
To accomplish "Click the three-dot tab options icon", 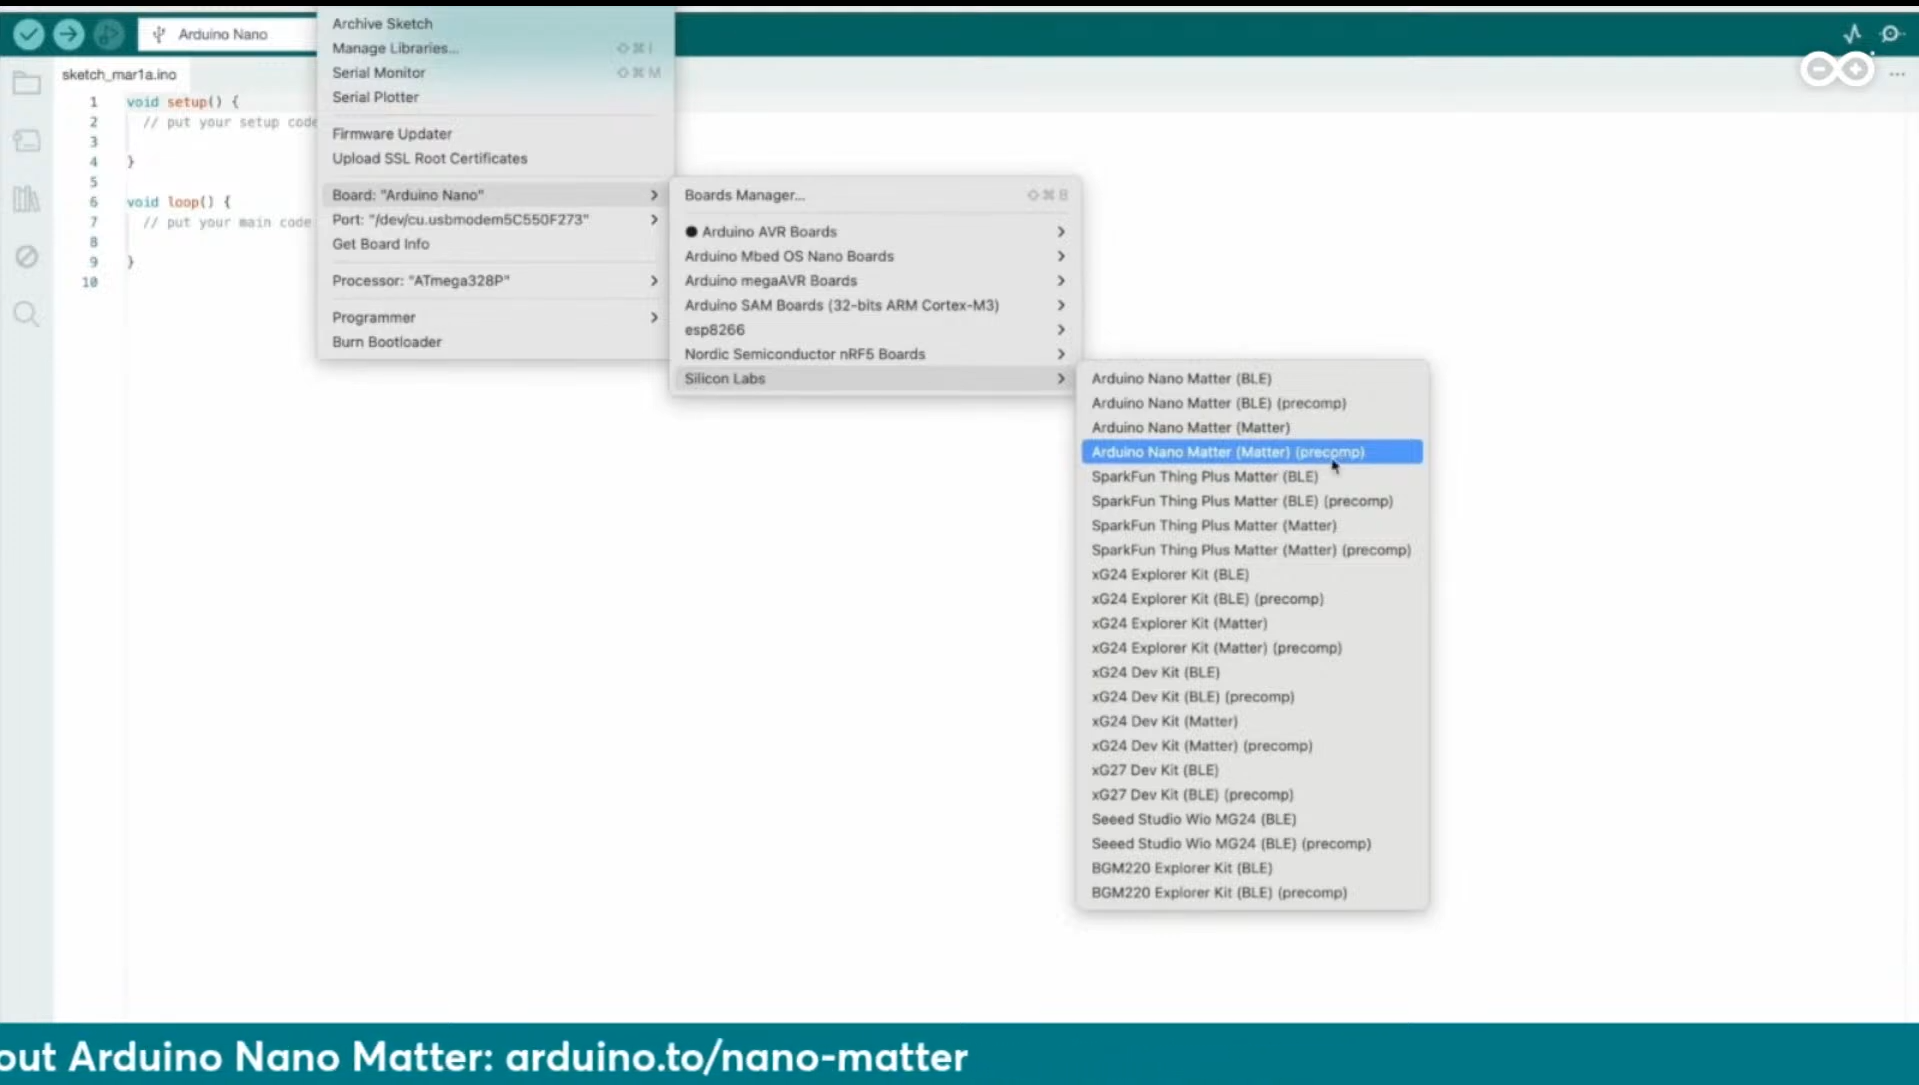I will point(1897,75).
